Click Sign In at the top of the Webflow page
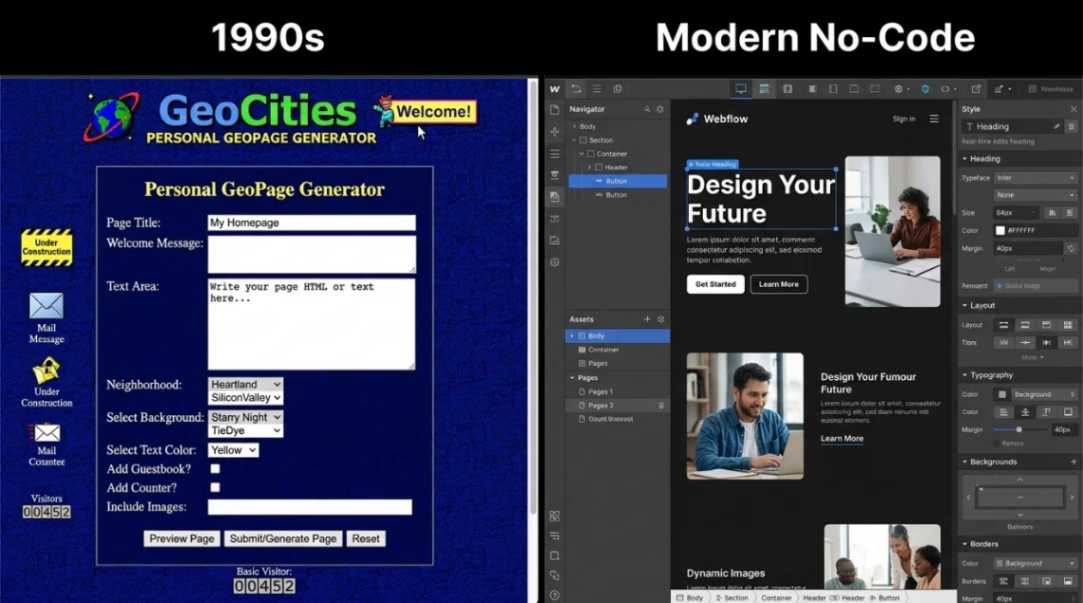 pyautogui.click(x=903, y=118)
